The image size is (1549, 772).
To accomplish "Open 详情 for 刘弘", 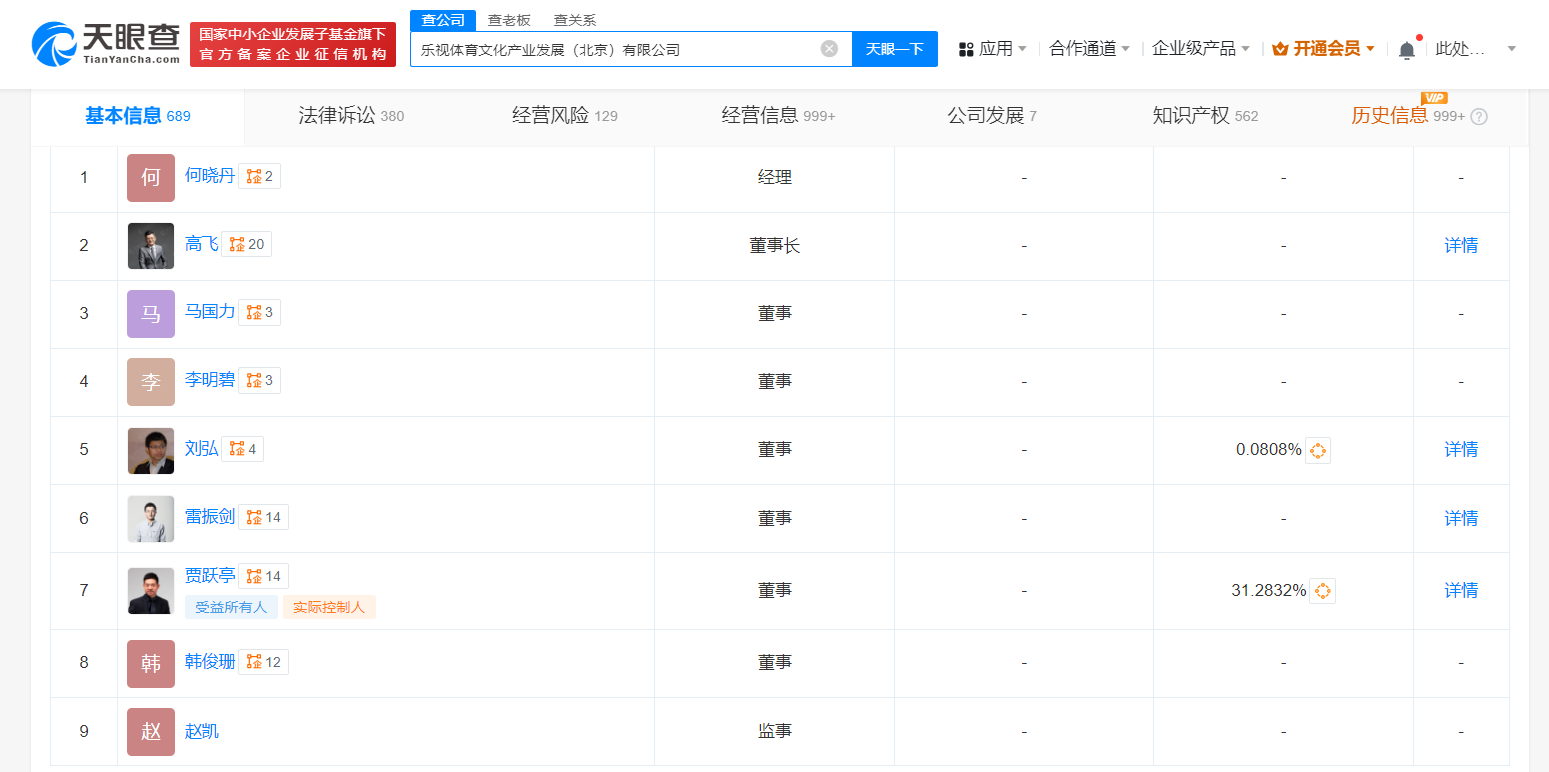I will click(x=1461, y=450).
